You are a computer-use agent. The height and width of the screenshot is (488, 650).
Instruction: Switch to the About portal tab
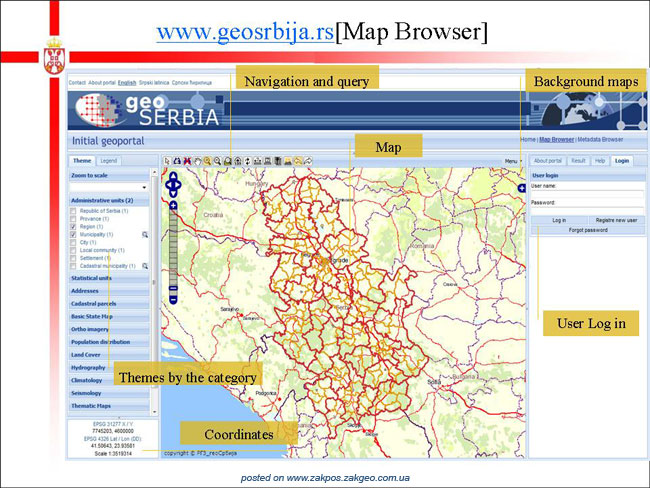547,160
